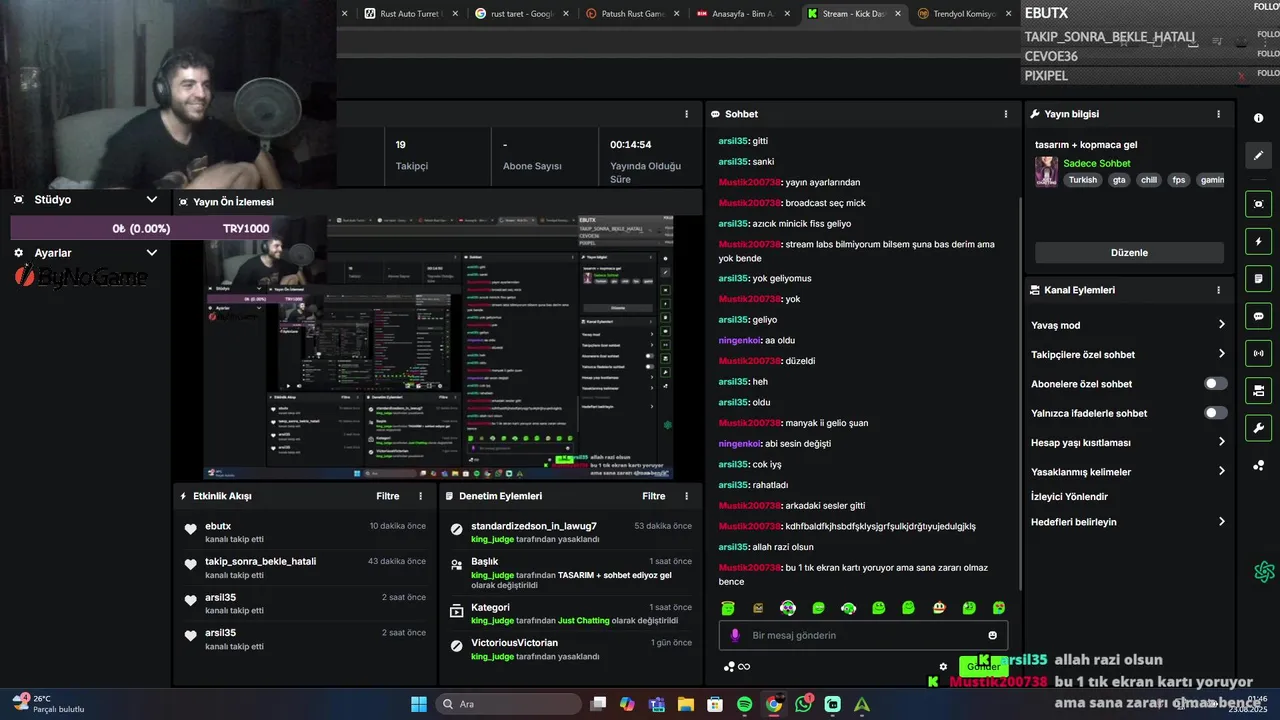This screenshot has width=1280, height=720.
Task: Select the gta tag chip
Action: point(1119,180)
